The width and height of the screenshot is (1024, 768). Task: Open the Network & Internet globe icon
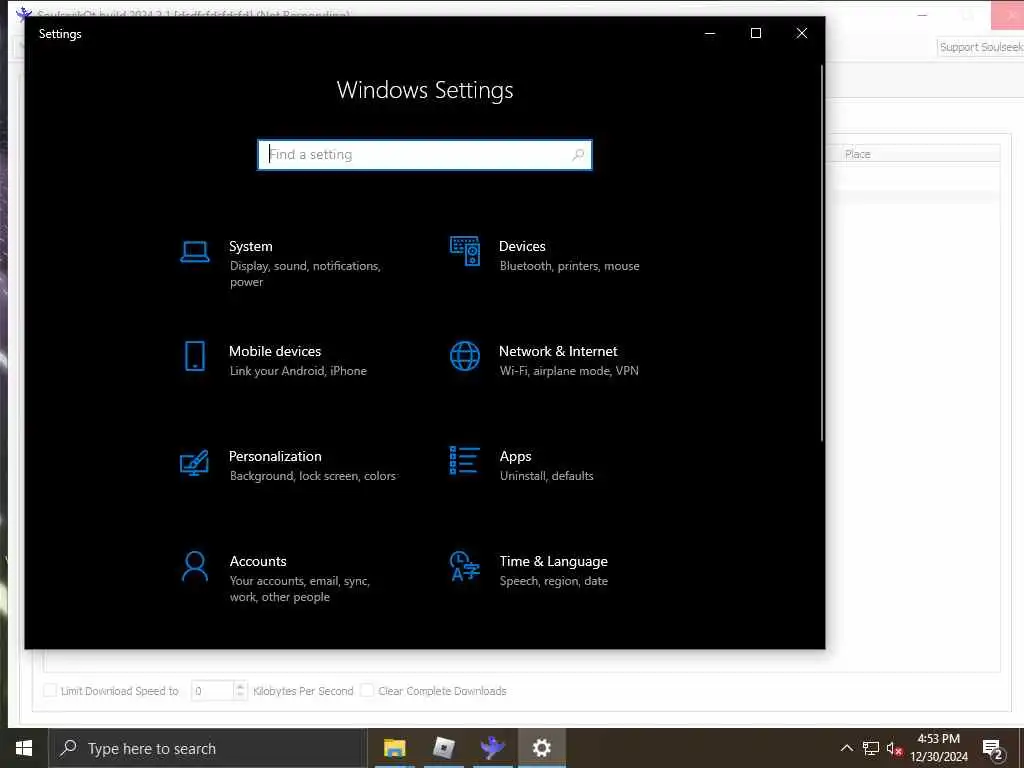tap(465, 356)
